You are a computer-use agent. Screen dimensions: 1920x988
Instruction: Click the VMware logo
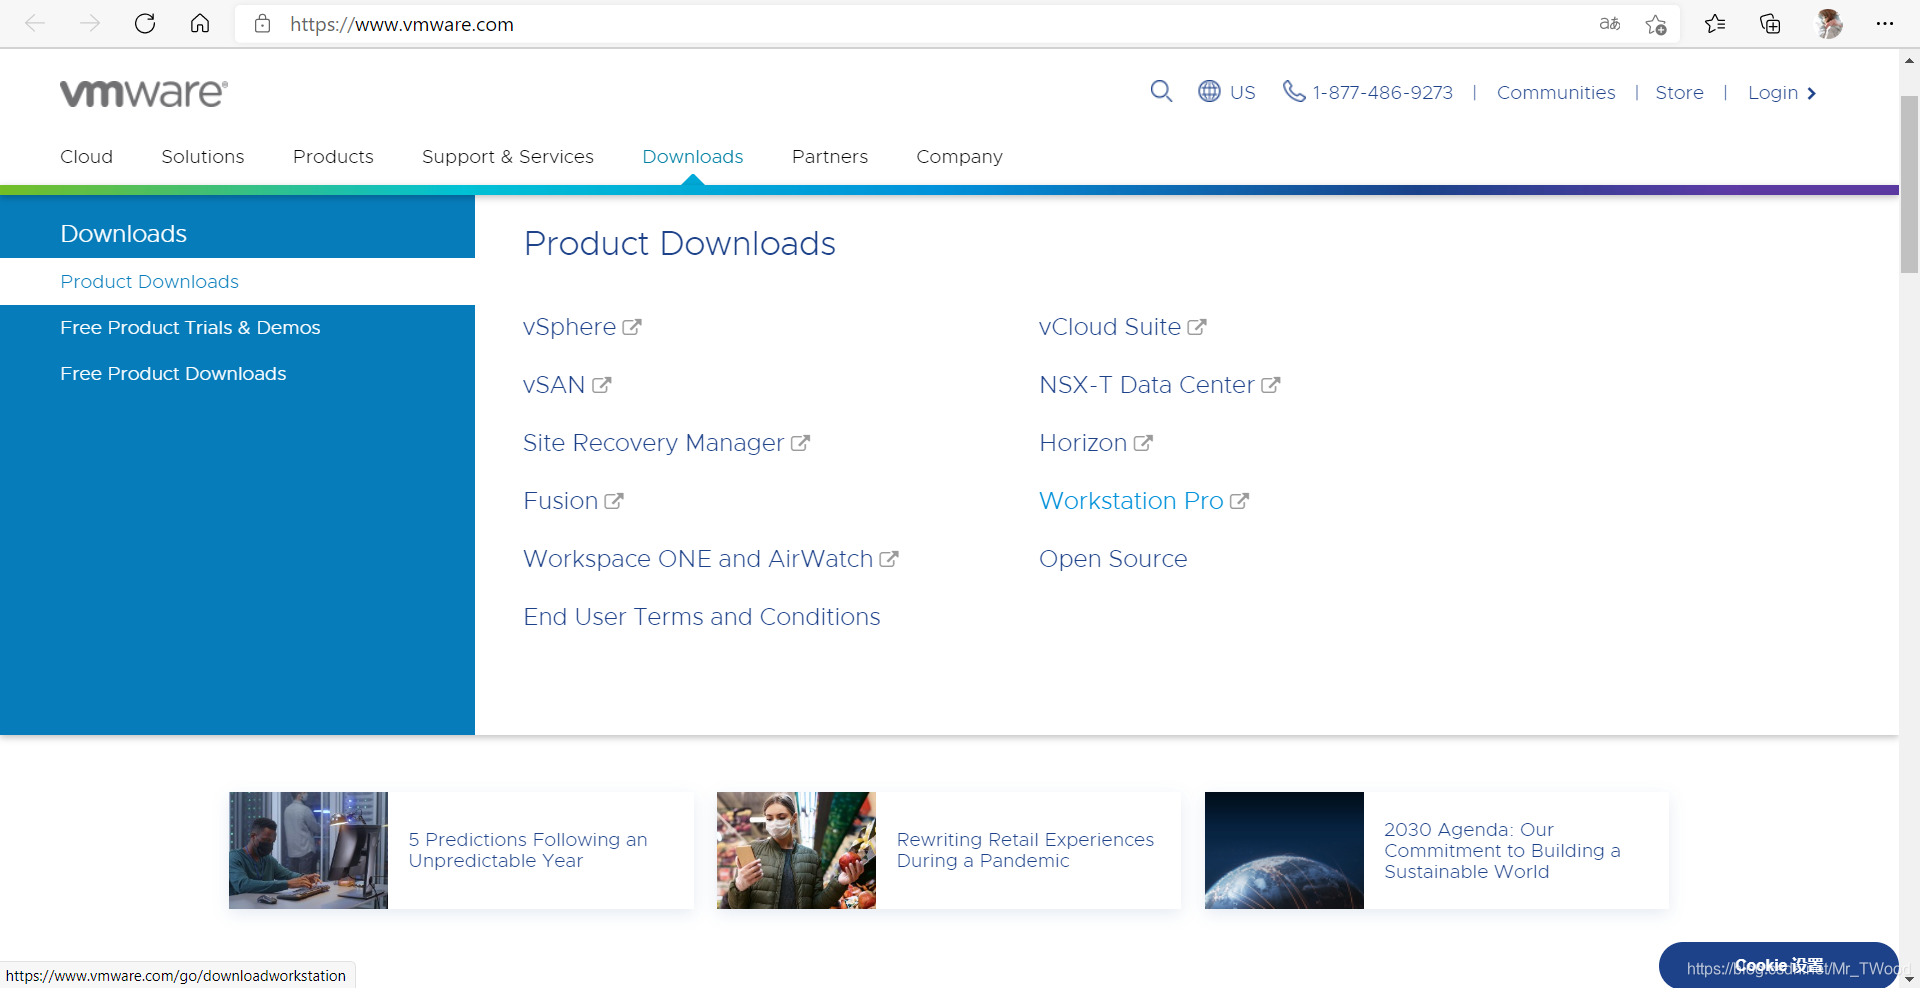[144, 93]
